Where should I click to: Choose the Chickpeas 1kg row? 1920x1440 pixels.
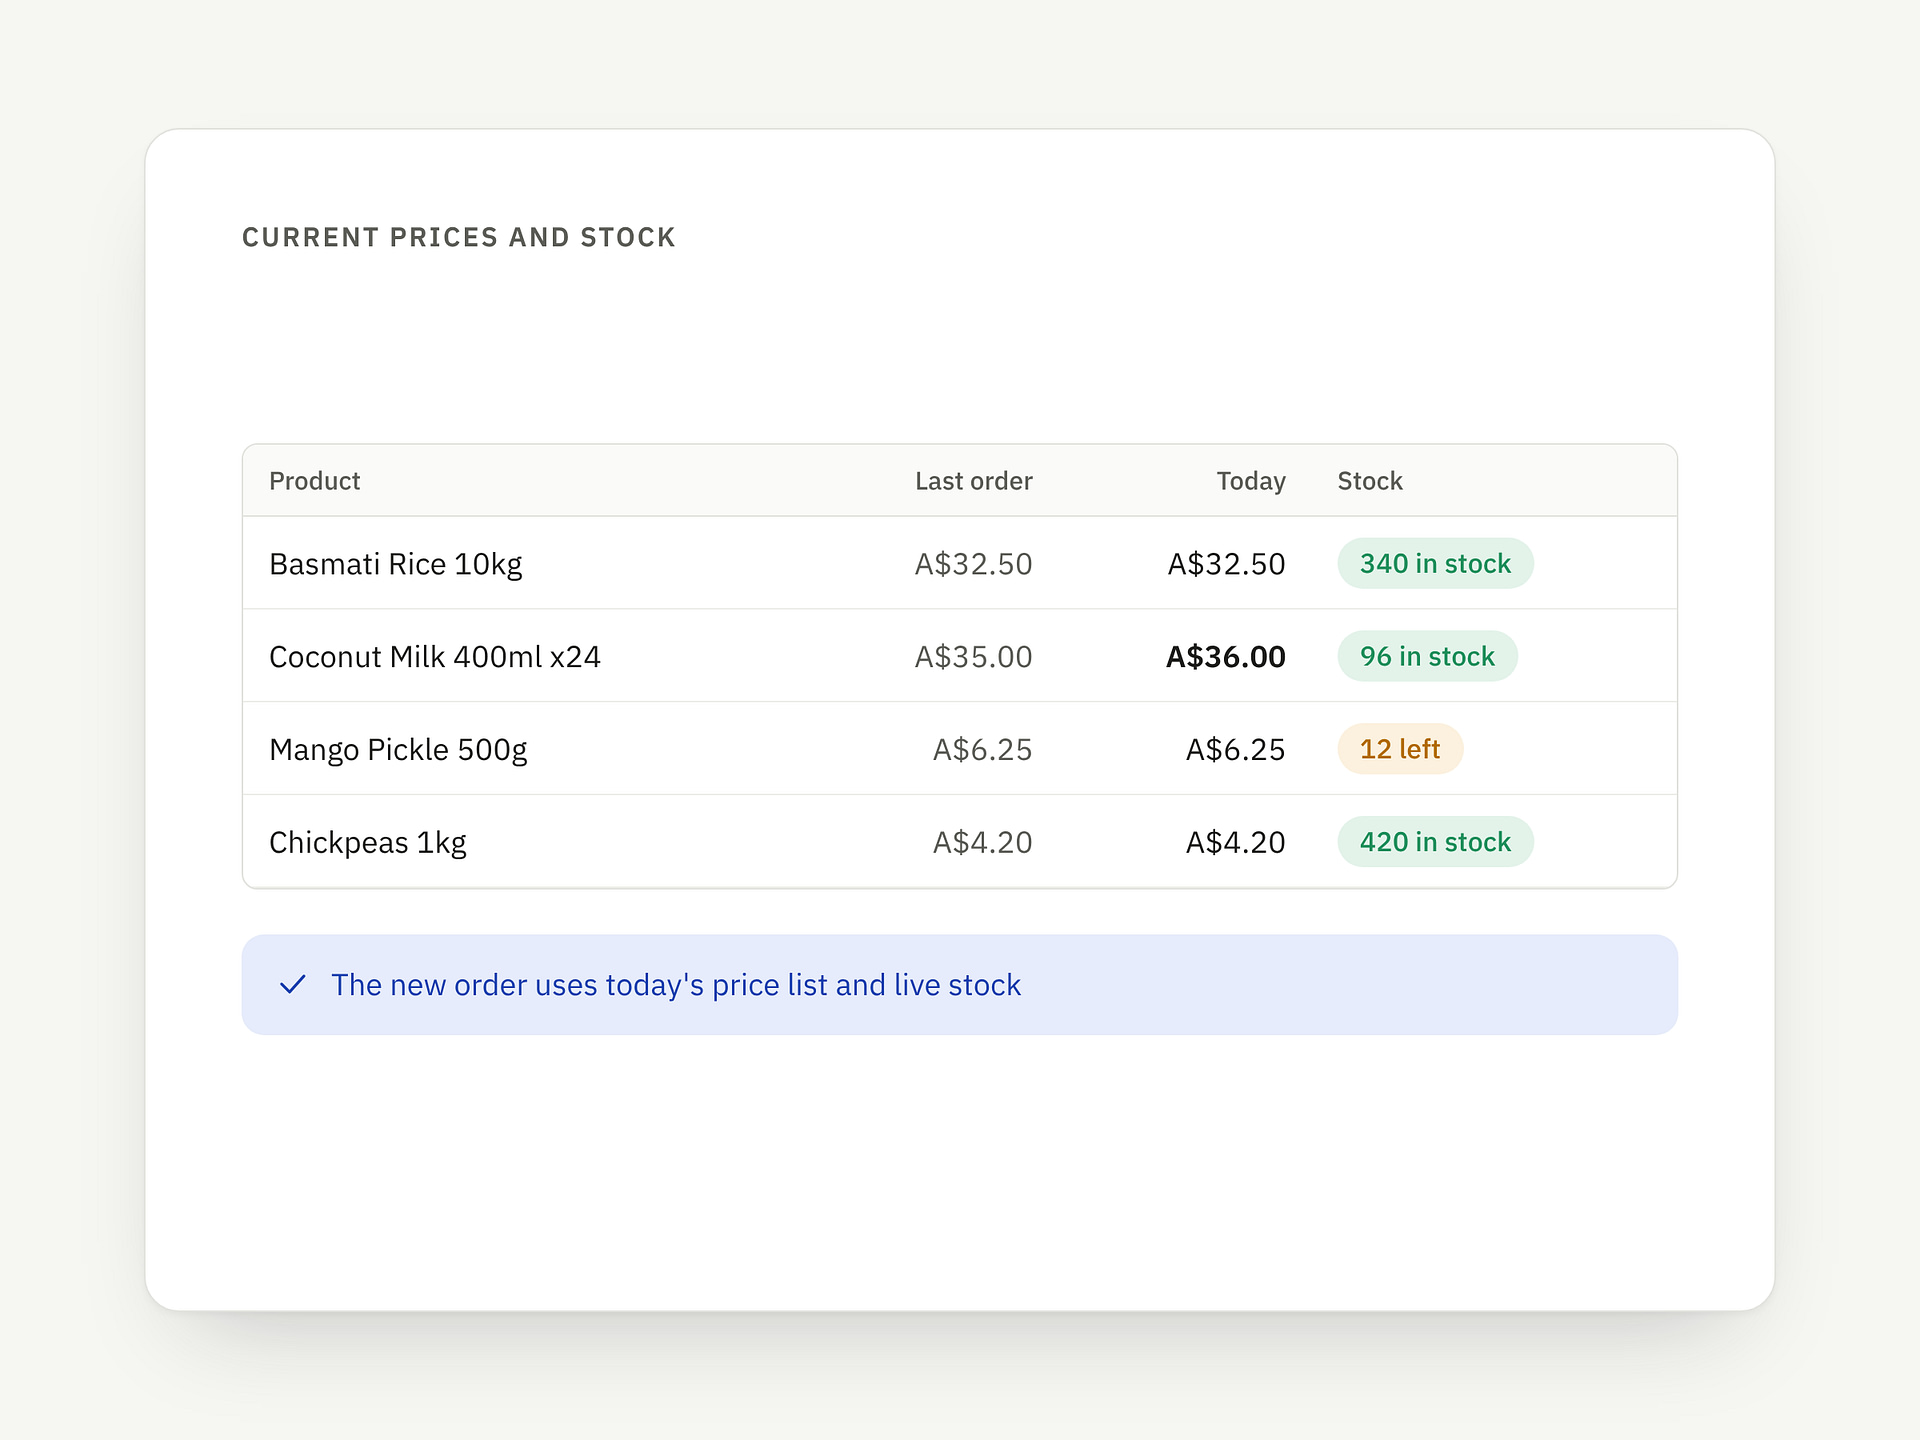[x=960, y=842]
